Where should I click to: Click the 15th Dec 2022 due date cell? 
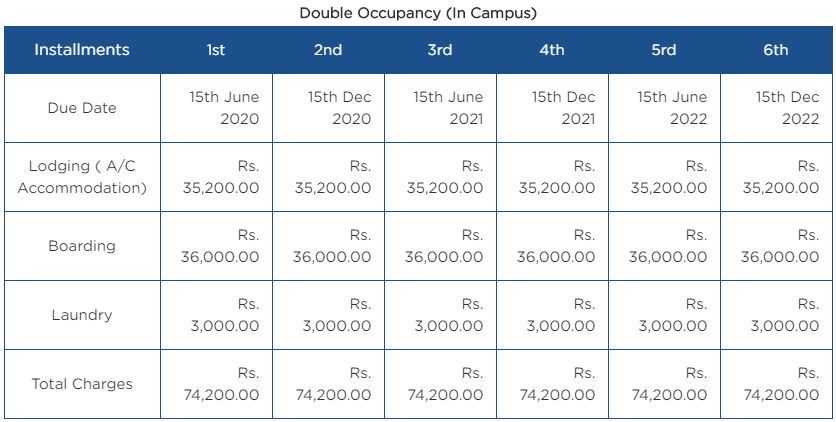click(x=776, y=108)
